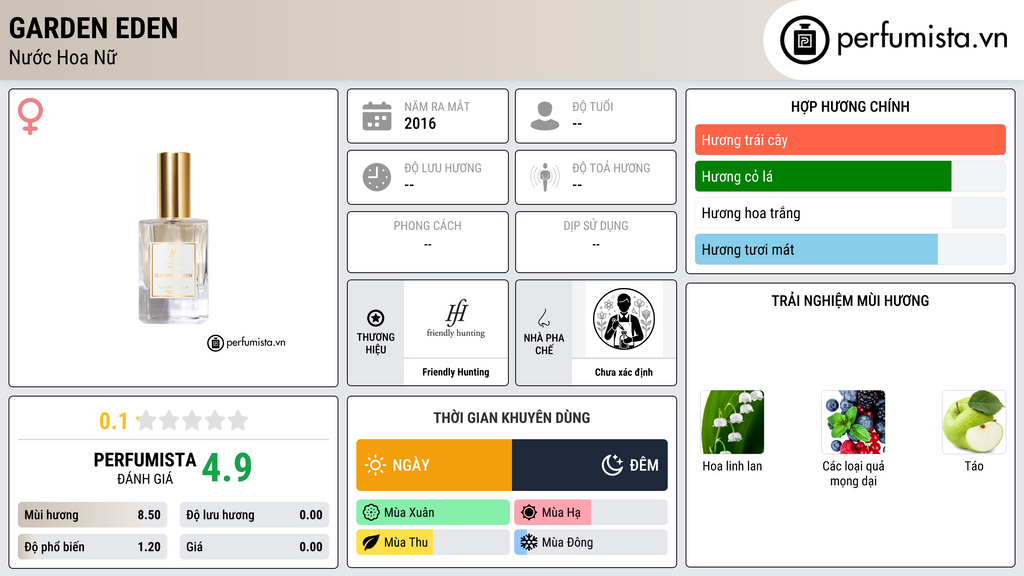Click the Độ phổ biến 1.20 score bar
Screen dimensions: 1024x576
pos(92,547)
